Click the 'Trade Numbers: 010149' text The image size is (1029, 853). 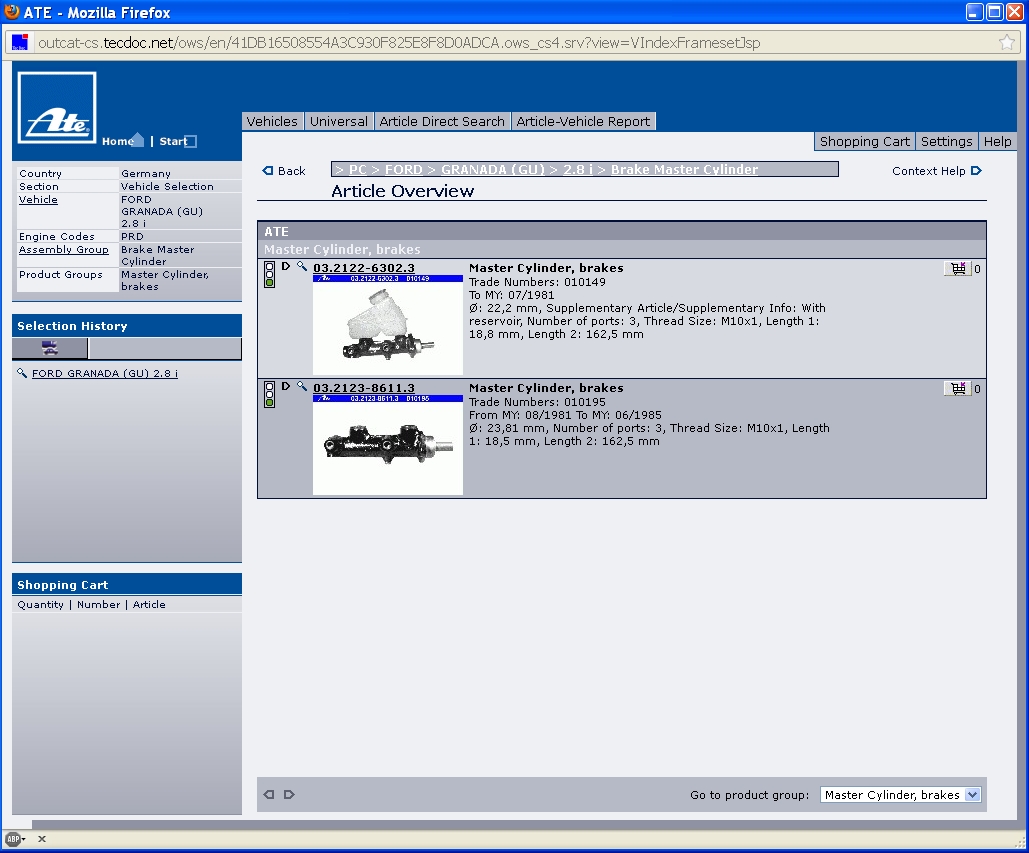point(537,282)
